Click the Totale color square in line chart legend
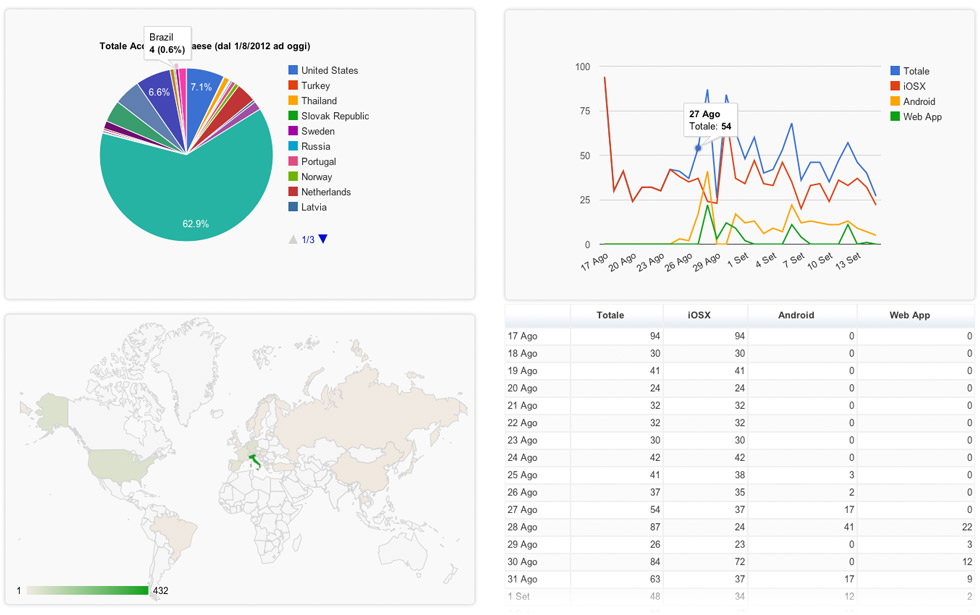Viewport: 980px width, 615px height. pyautogui.click(x=895, y=71)
